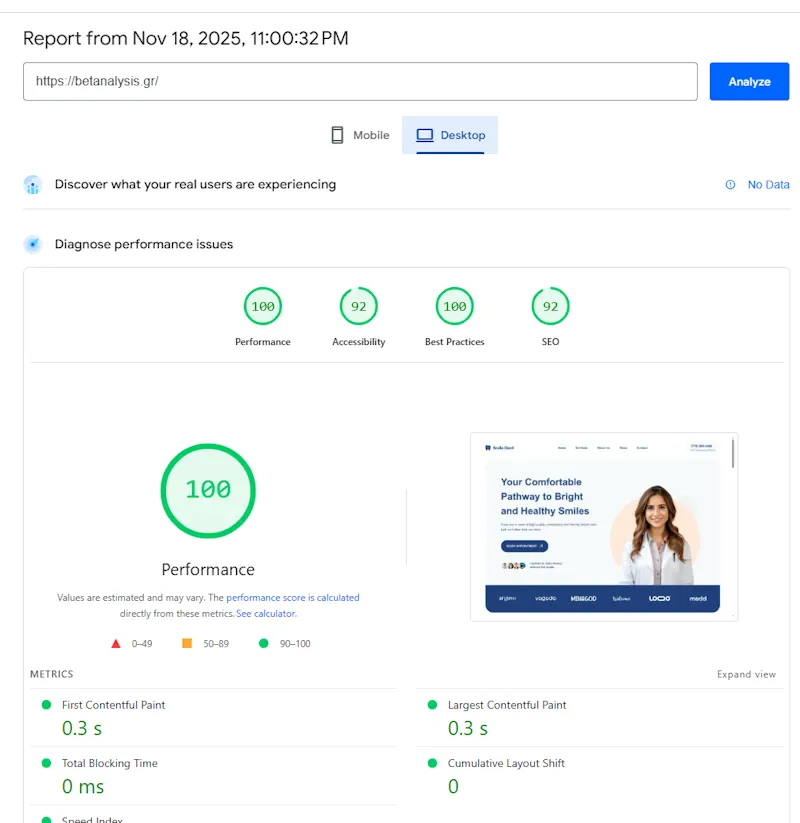Jump to SEO score gauge 92
The image size is (800, 823).
[550, 307]
